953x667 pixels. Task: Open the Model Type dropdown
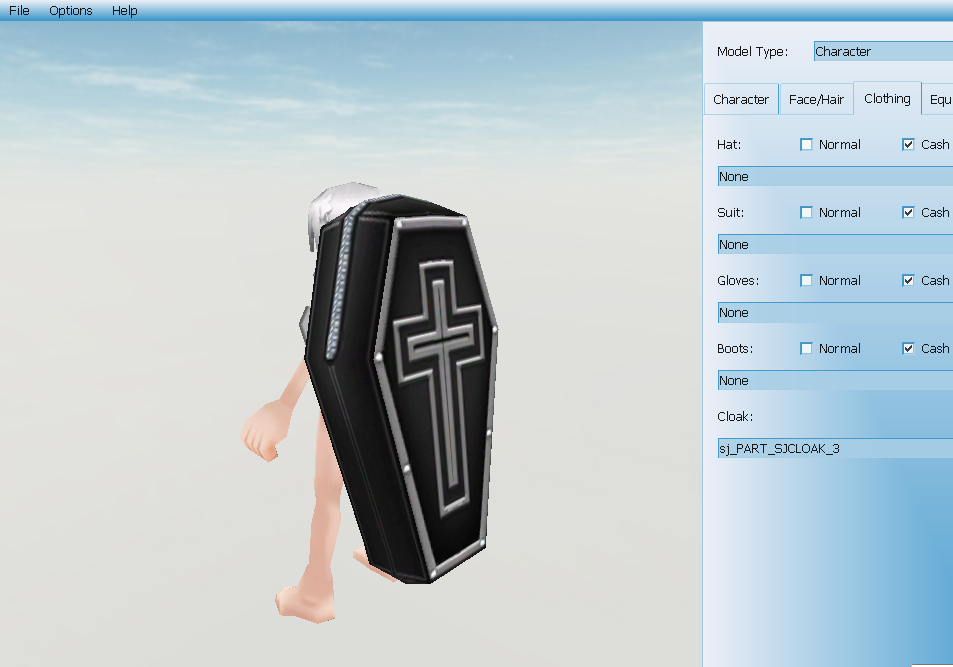882,52
